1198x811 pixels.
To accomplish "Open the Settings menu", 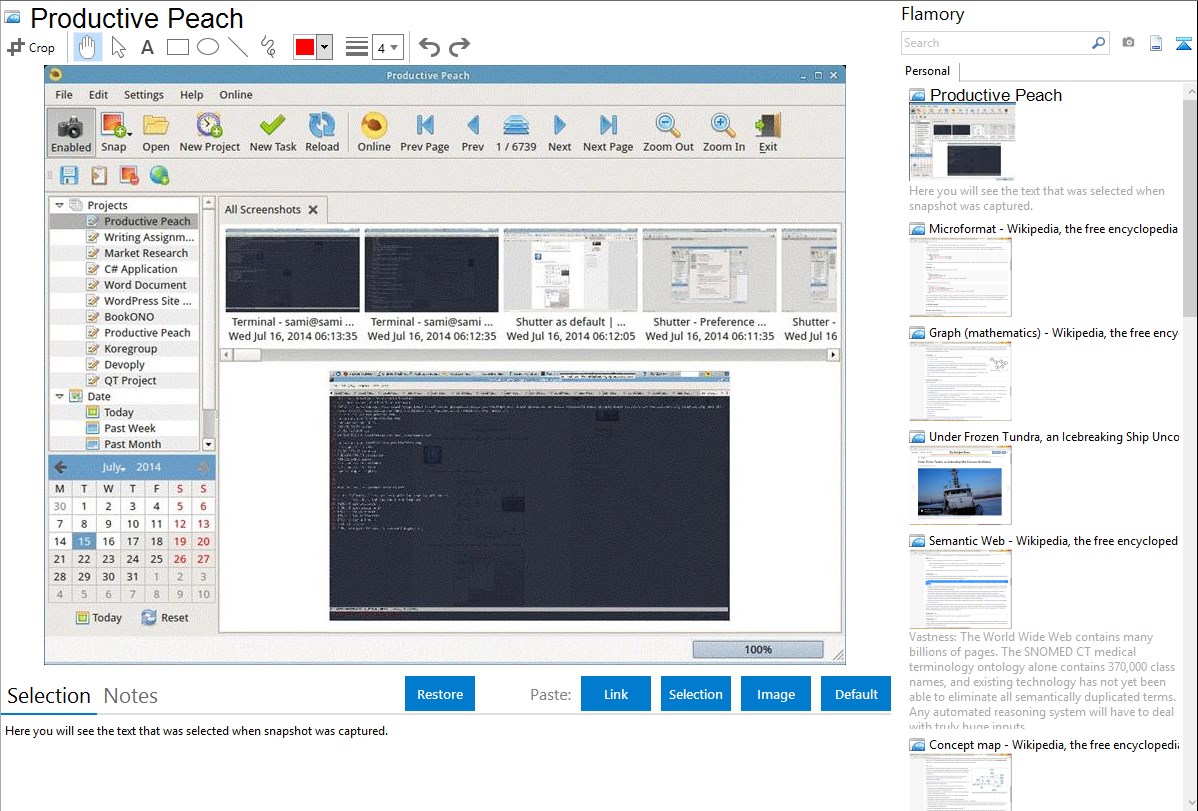I will [144, 95].
